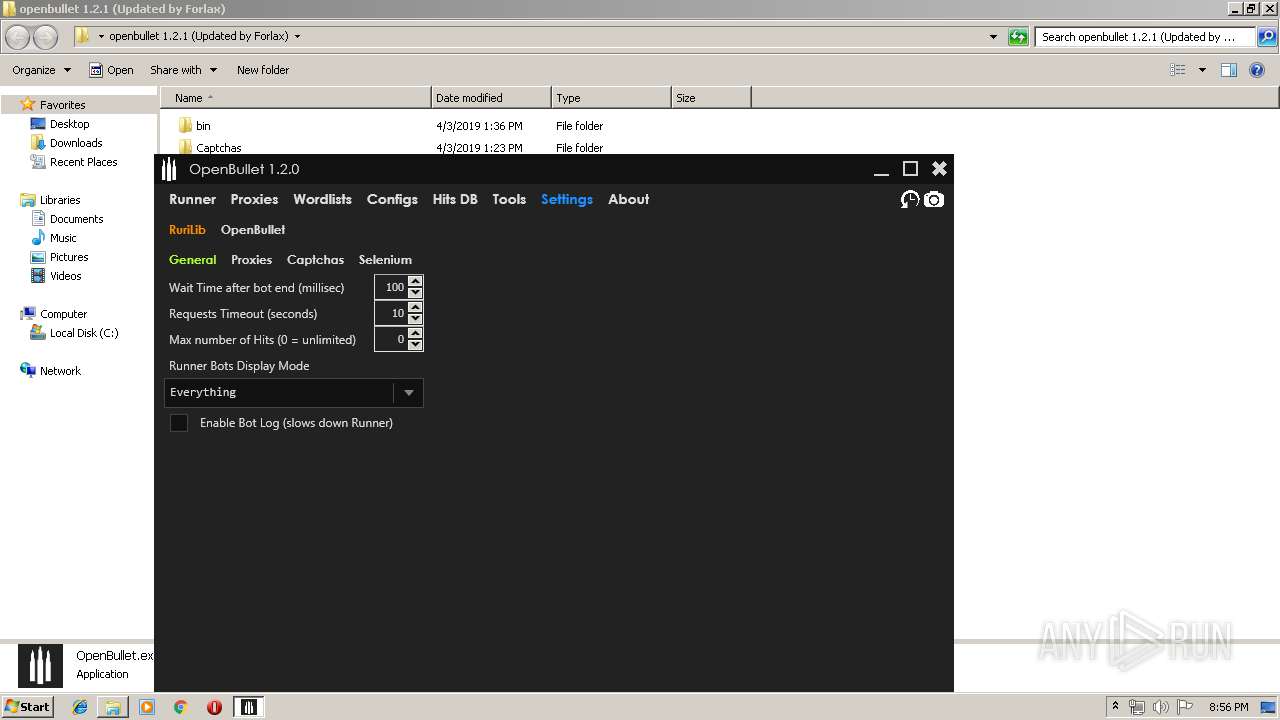Enable the Bot Log checkbox

coord(179,423)
